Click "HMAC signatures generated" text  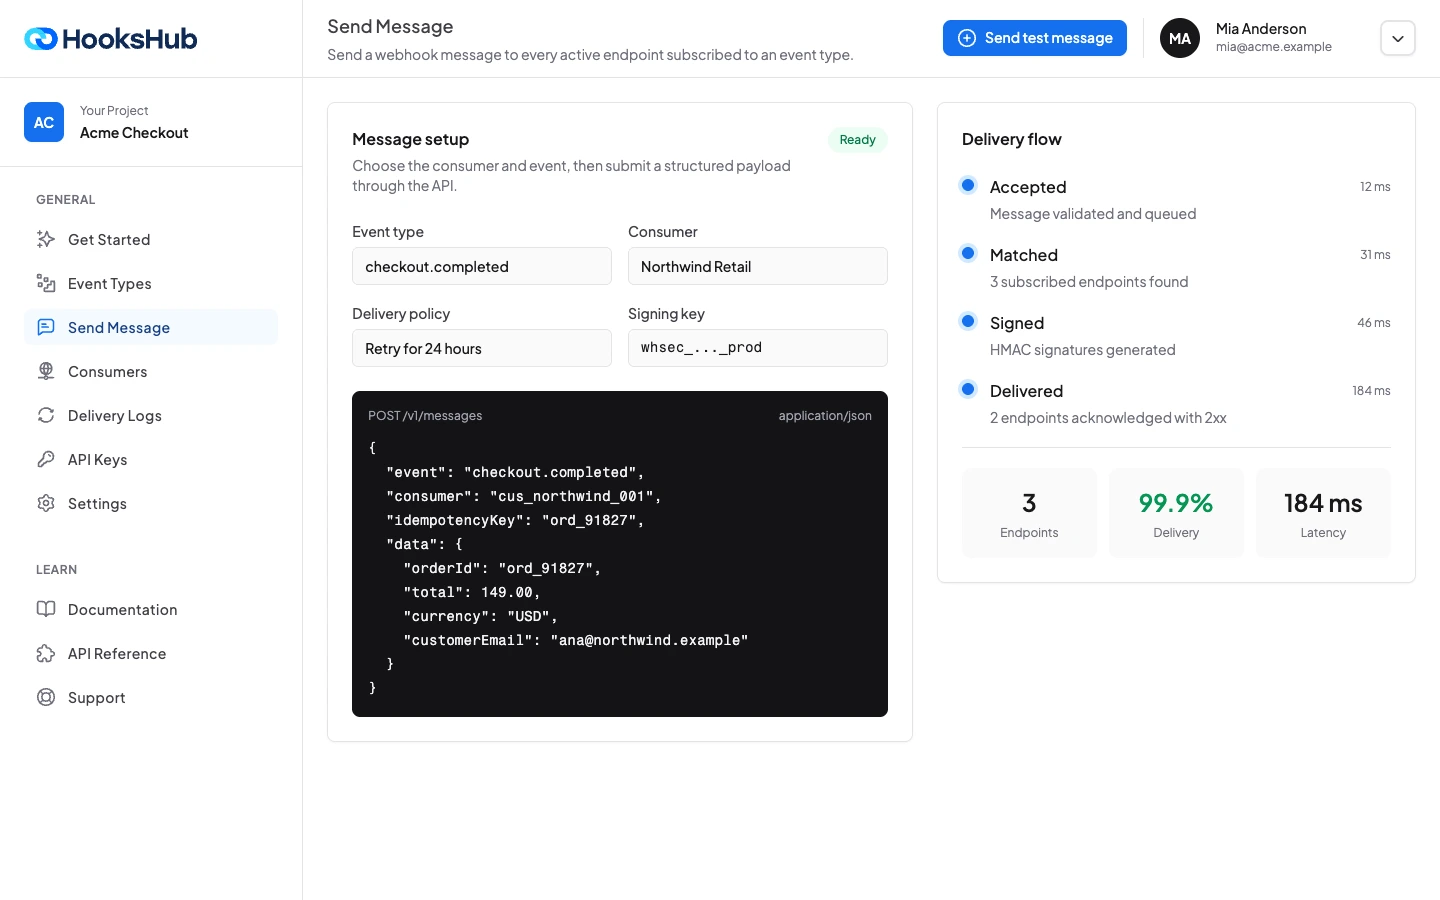(x=1083, y=350)
